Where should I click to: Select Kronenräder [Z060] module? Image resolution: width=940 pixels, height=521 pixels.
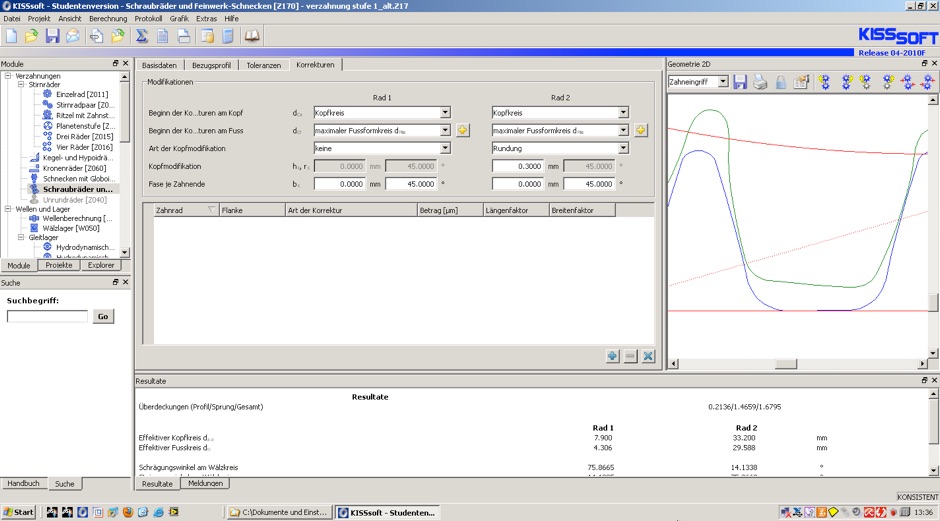click(x=74, y=168)
